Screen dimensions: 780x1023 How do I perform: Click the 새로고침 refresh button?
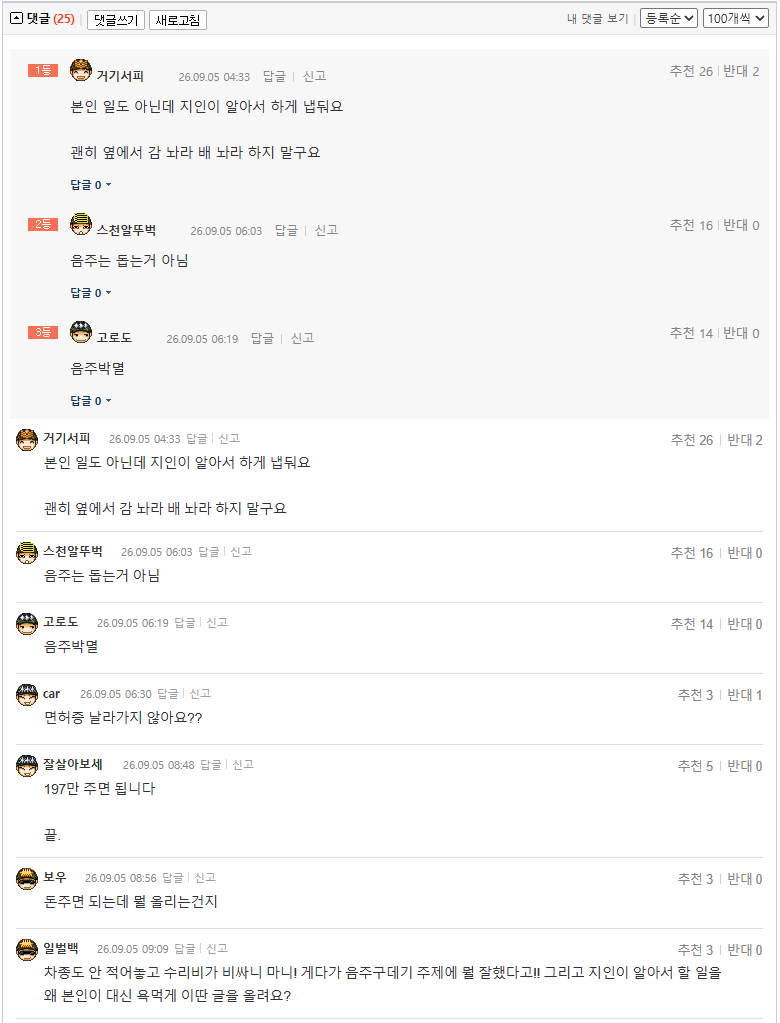coord(178,20)
